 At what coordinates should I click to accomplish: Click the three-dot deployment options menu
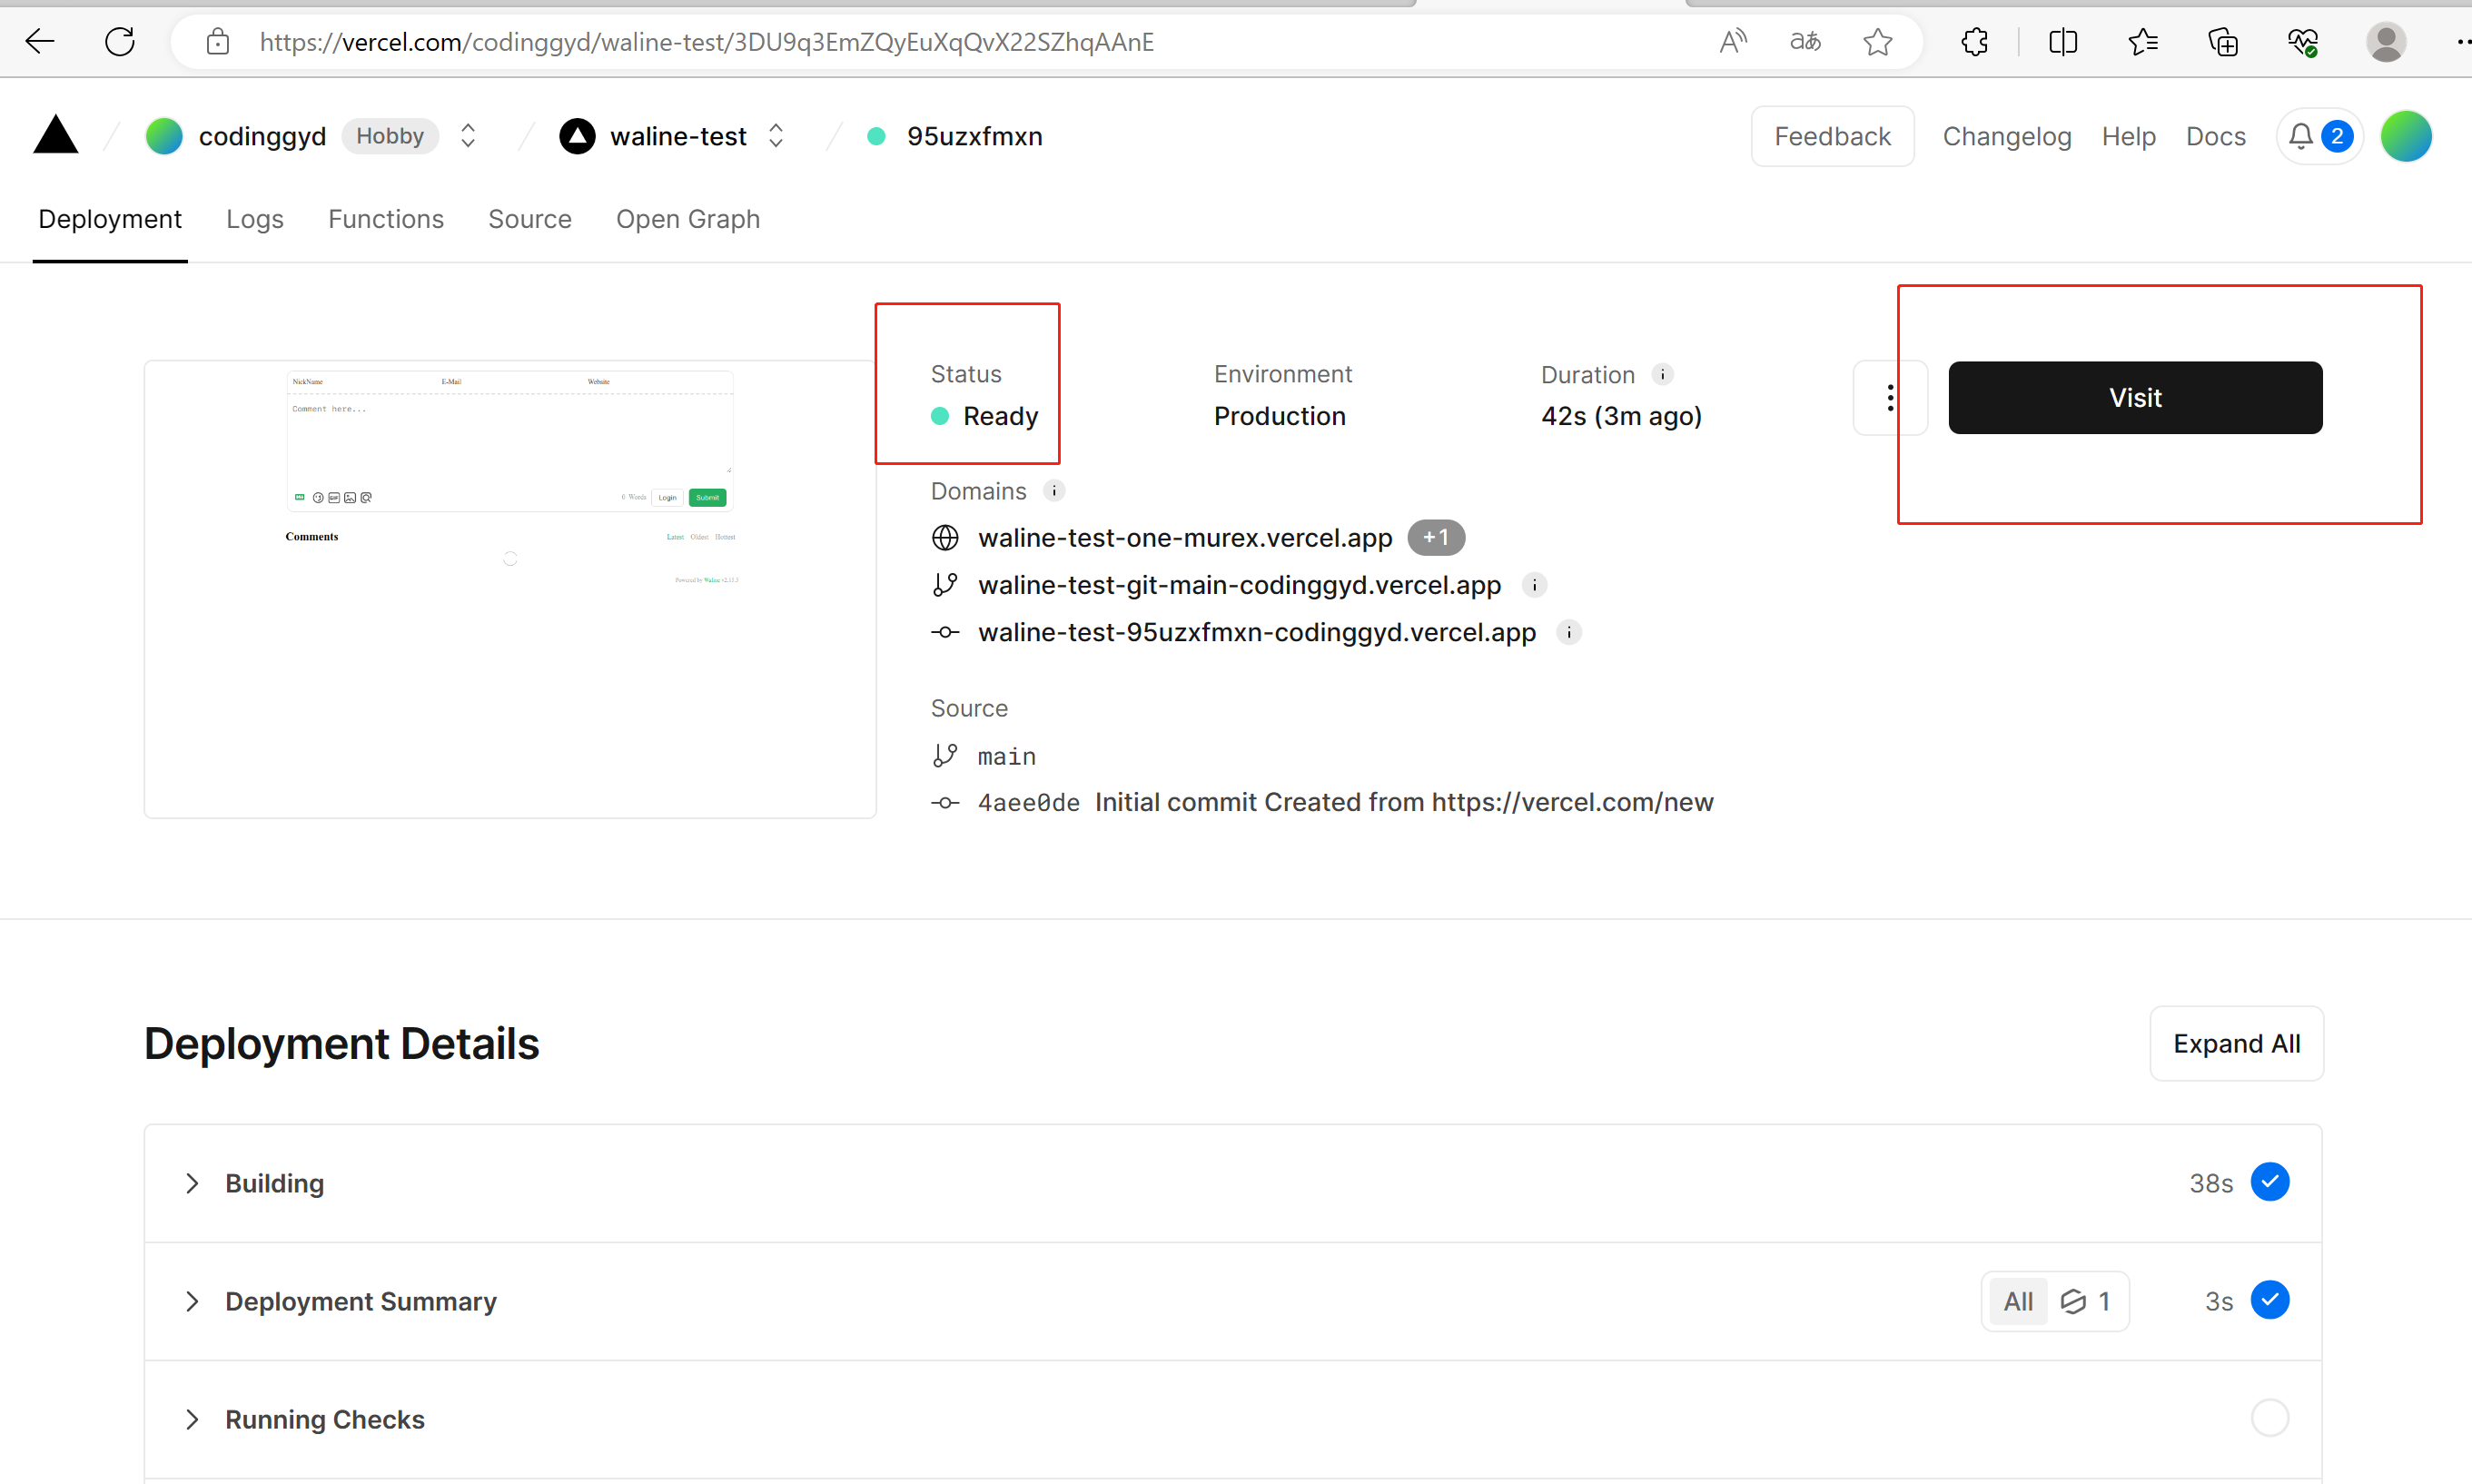click(1889, 398)
